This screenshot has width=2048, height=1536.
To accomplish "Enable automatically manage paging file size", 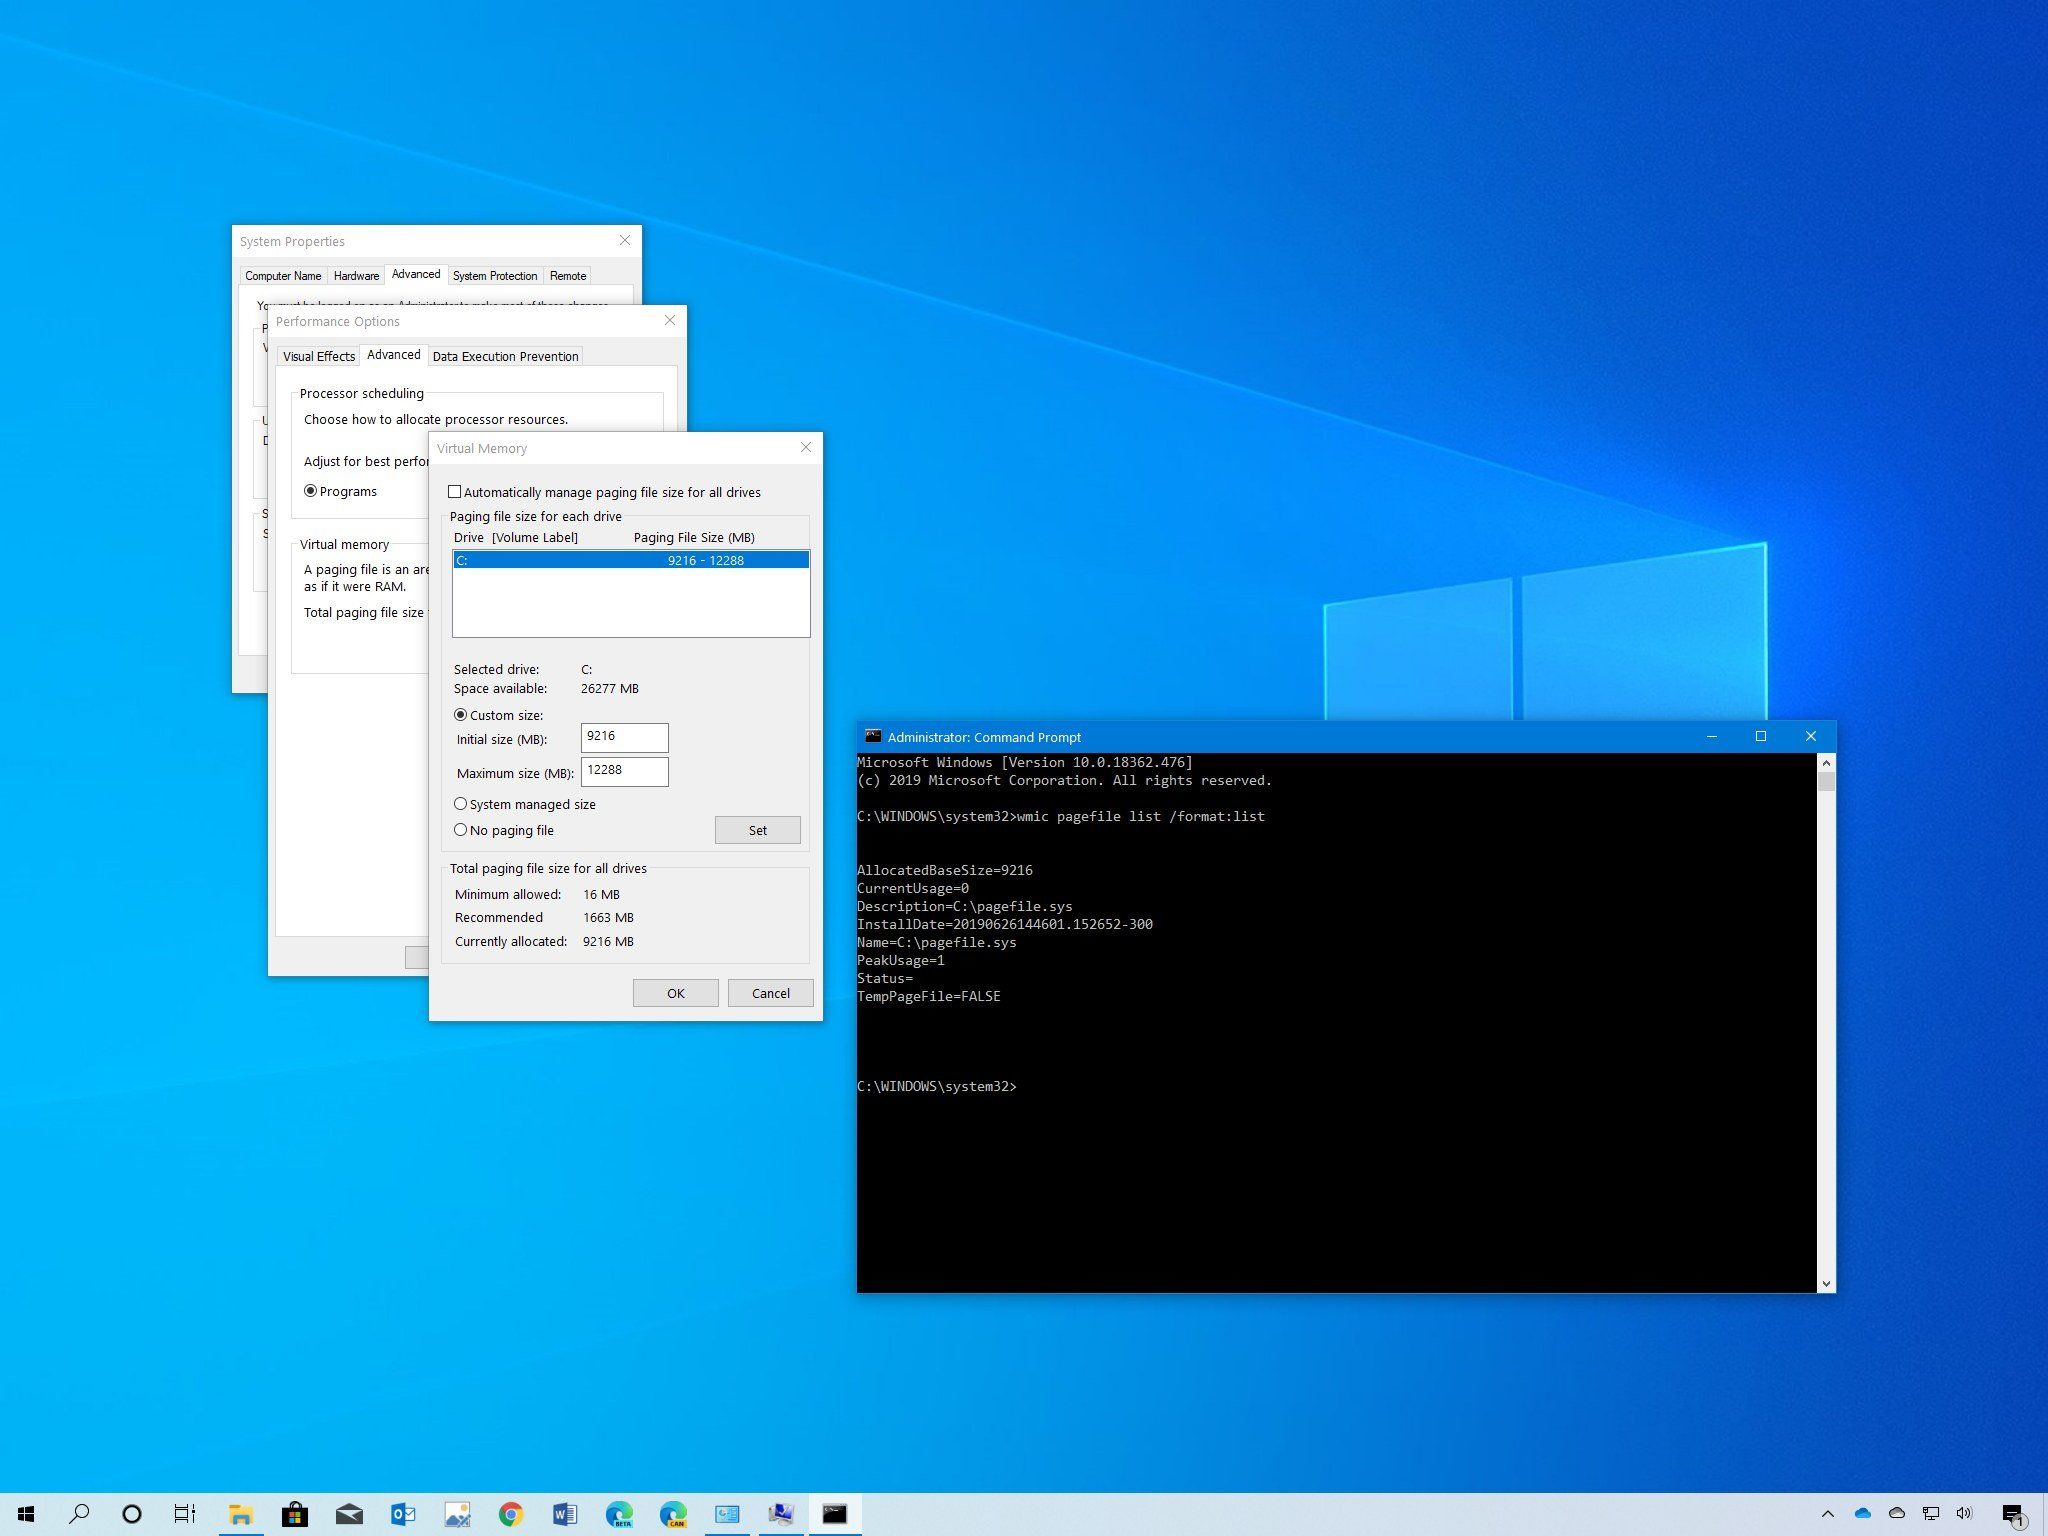I will [456, 491].
